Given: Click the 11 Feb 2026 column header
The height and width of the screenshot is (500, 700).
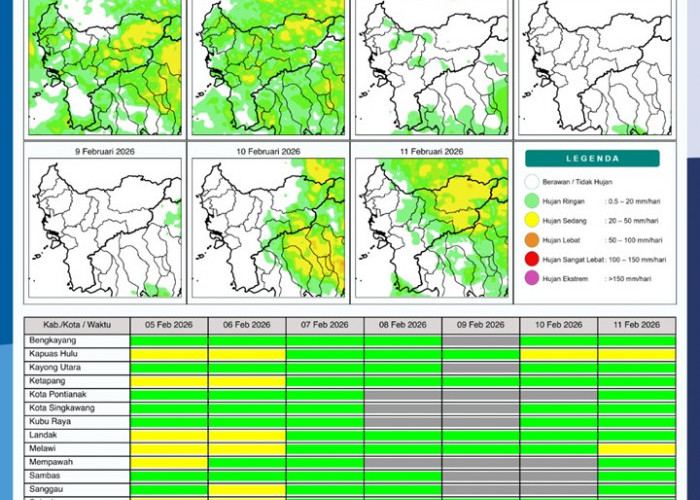Looking at the screenshot, I should pos(636,325).
